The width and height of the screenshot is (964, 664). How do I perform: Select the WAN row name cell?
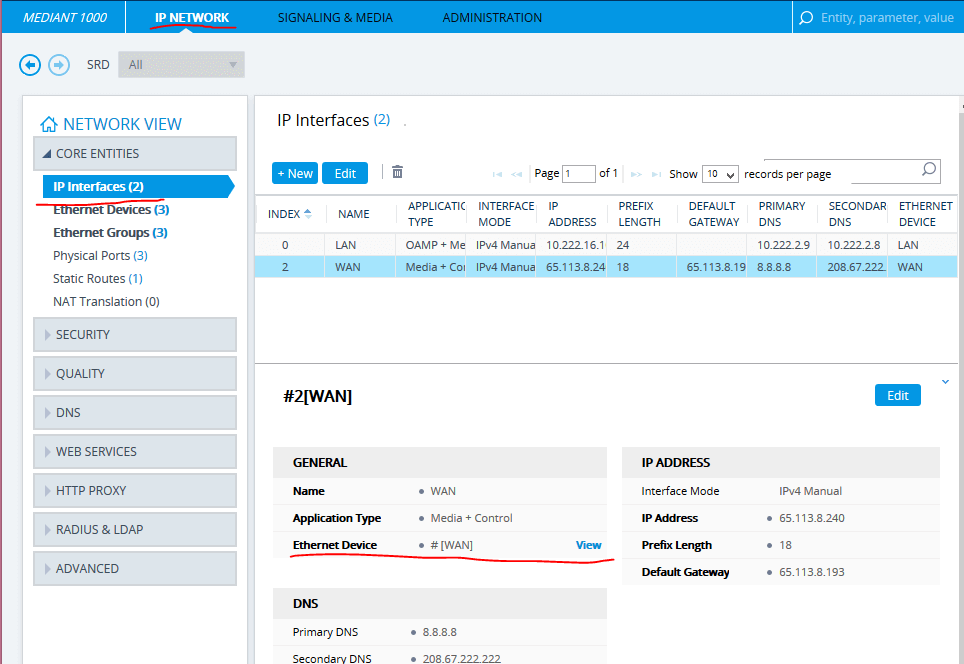360,267
